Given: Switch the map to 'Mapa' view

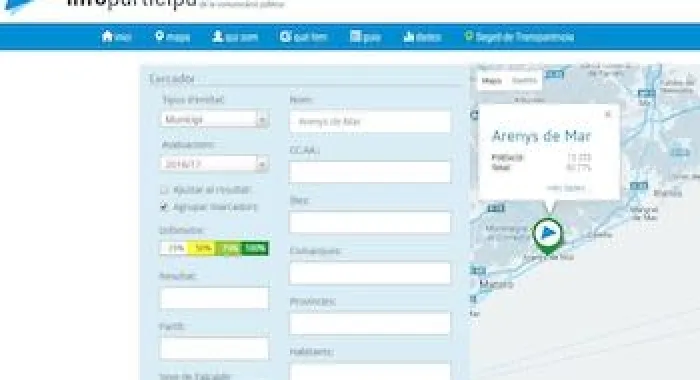Looking at the screenshot, I should [x=492, y=81].
